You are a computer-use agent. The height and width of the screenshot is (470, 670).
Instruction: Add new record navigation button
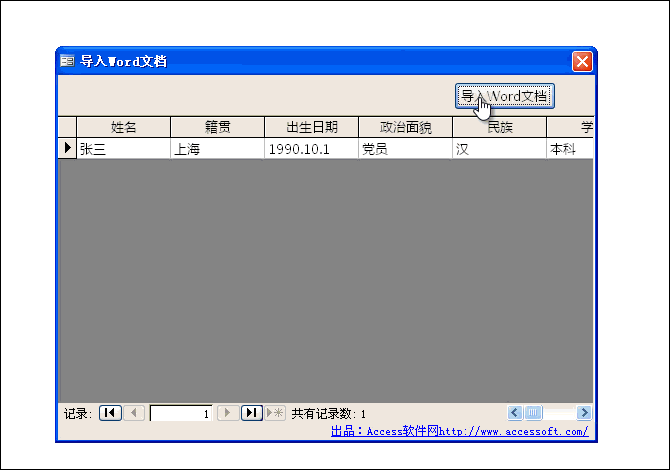pyautogui.click(x=275, y=413)
